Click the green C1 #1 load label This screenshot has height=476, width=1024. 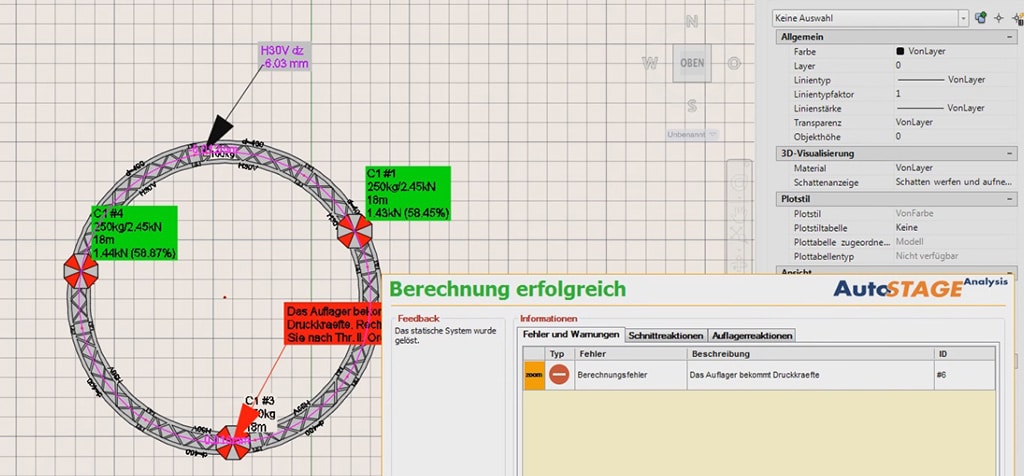(408, 193)
